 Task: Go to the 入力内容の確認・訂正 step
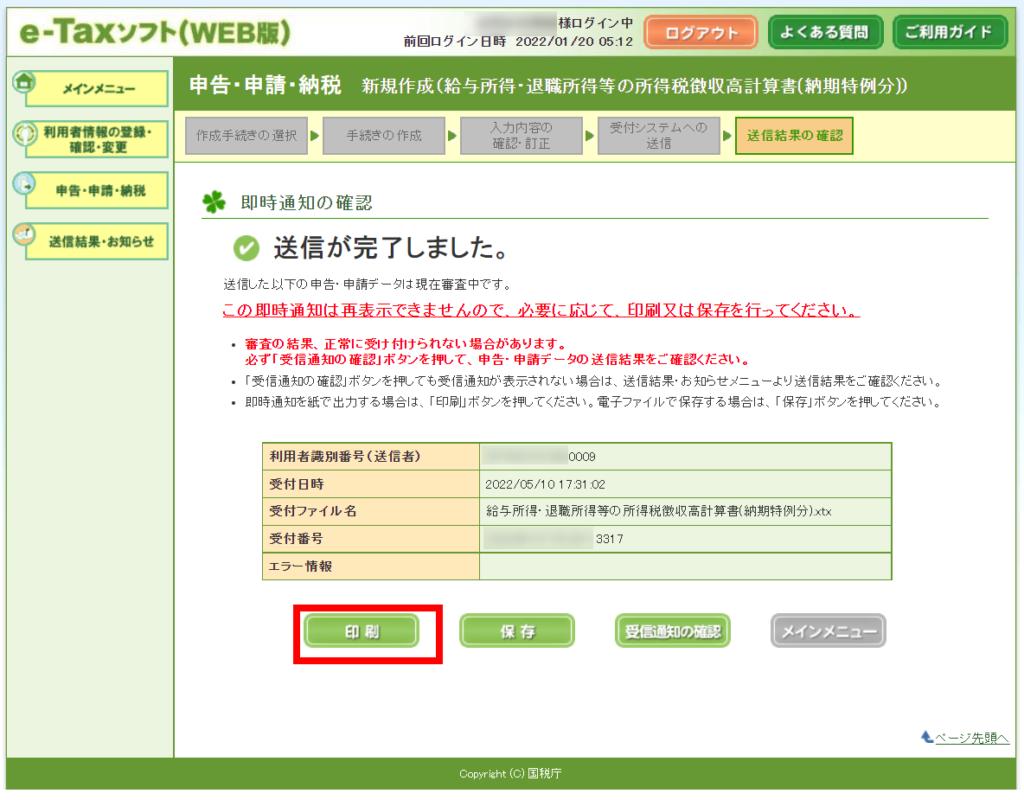coord(521,135)
